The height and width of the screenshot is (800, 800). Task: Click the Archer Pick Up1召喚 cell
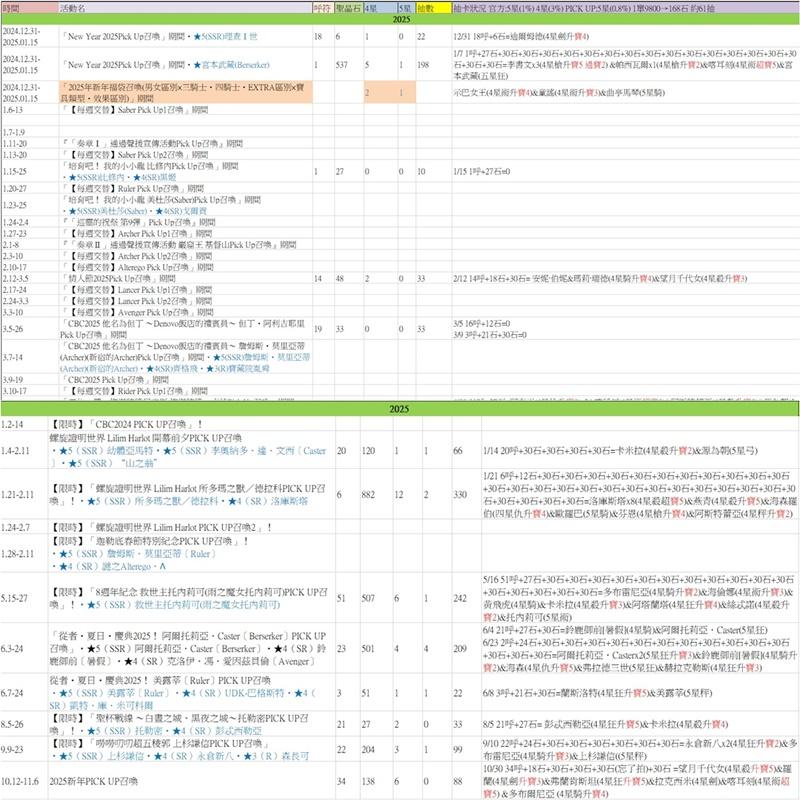click(186, 233)
